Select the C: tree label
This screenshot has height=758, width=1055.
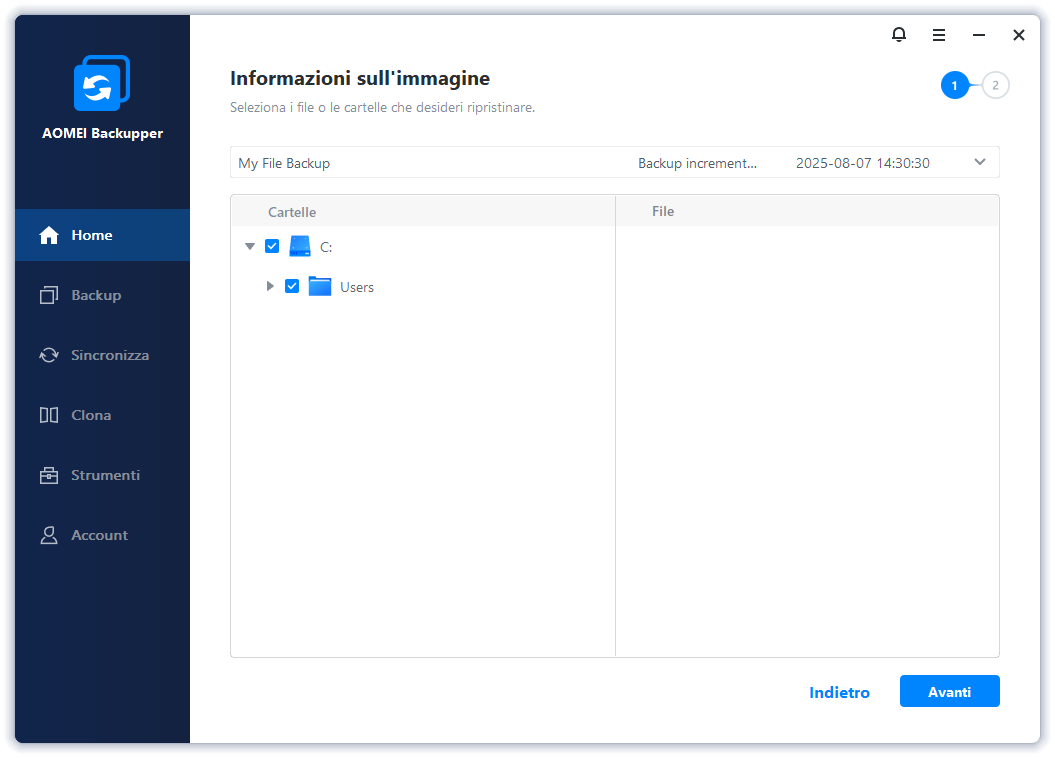pos(326,248)
